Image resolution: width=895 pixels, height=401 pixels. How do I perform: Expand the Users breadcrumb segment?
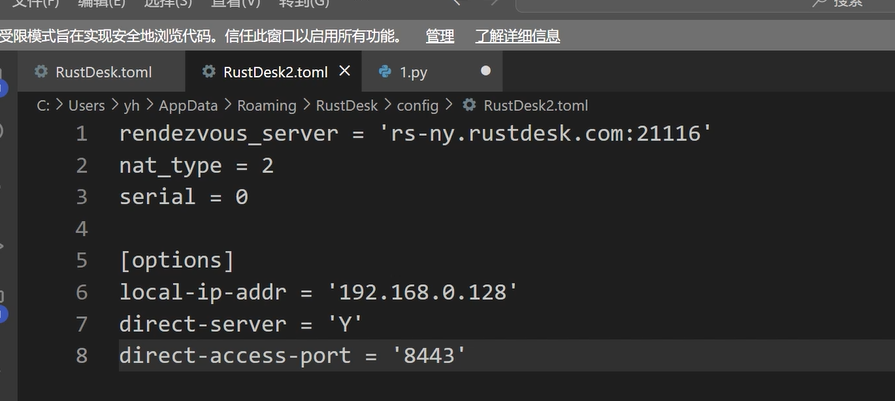pyautogui.click(x=86, y=105)
